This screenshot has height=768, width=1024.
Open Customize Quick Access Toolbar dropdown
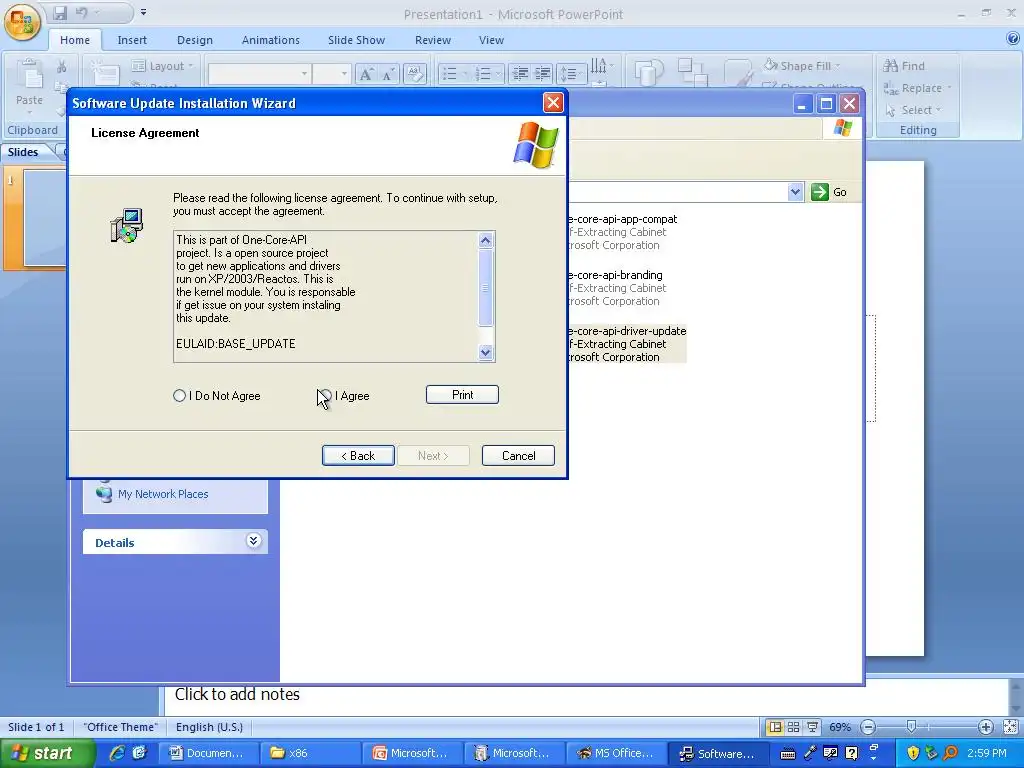pos(144,12)
